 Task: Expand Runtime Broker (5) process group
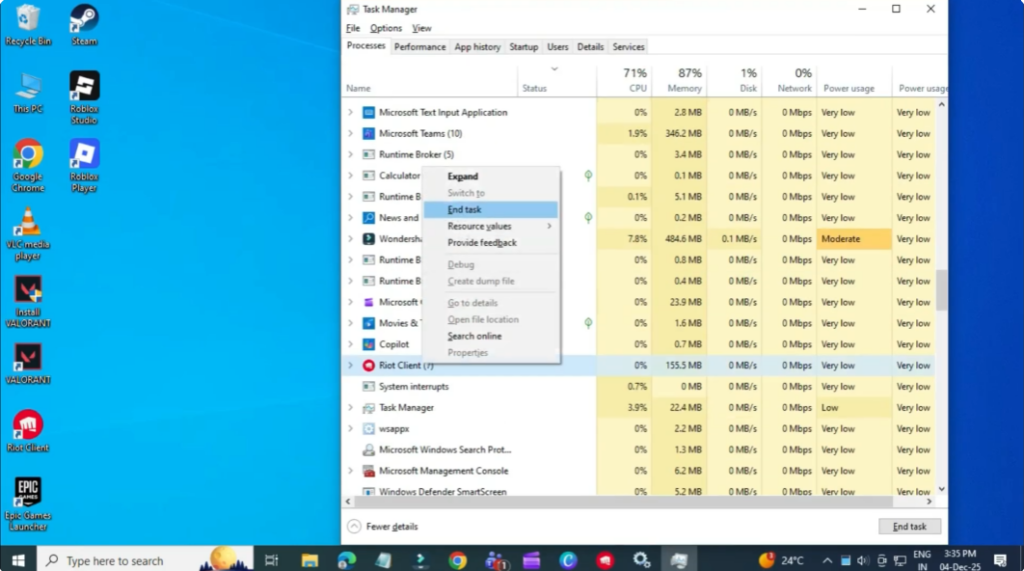coord(350,155)
